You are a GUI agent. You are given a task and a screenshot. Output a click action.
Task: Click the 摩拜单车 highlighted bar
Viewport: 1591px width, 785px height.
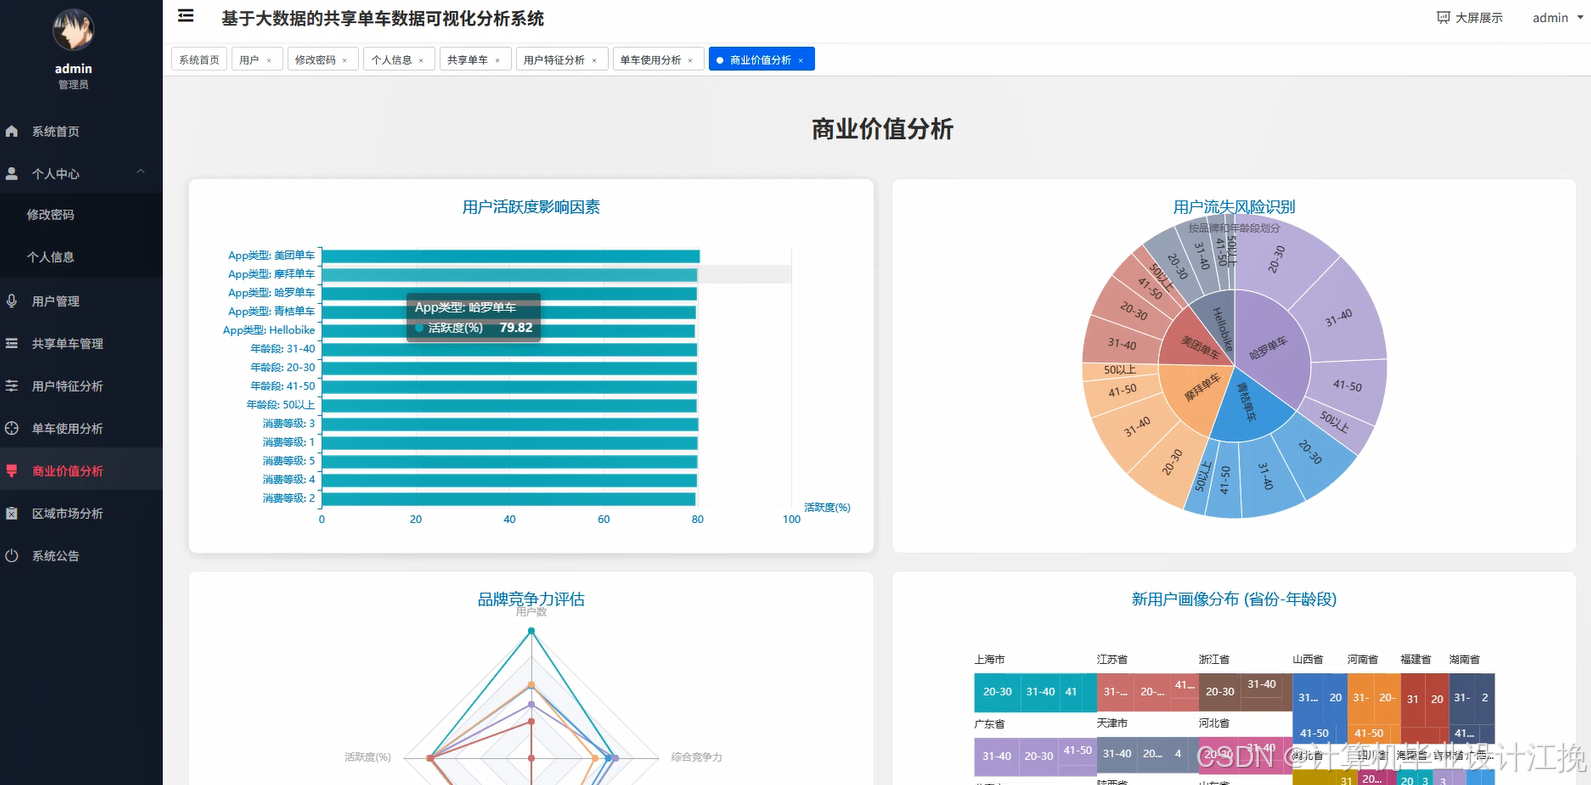click(x=509, y=274)
